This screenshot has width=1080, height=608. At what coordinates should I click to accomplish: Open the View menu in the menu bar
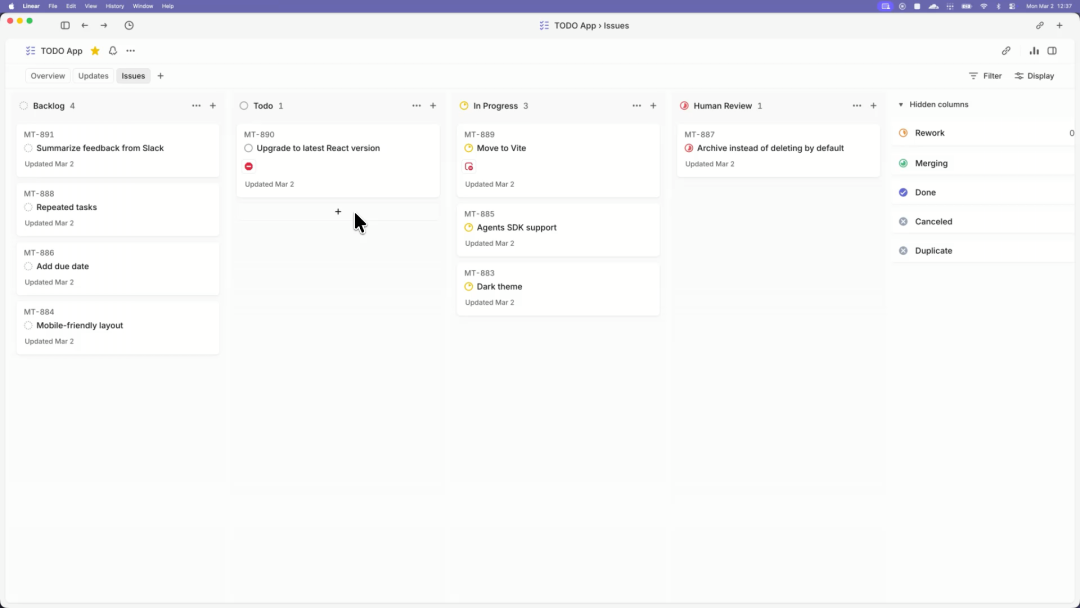(89, 6)
